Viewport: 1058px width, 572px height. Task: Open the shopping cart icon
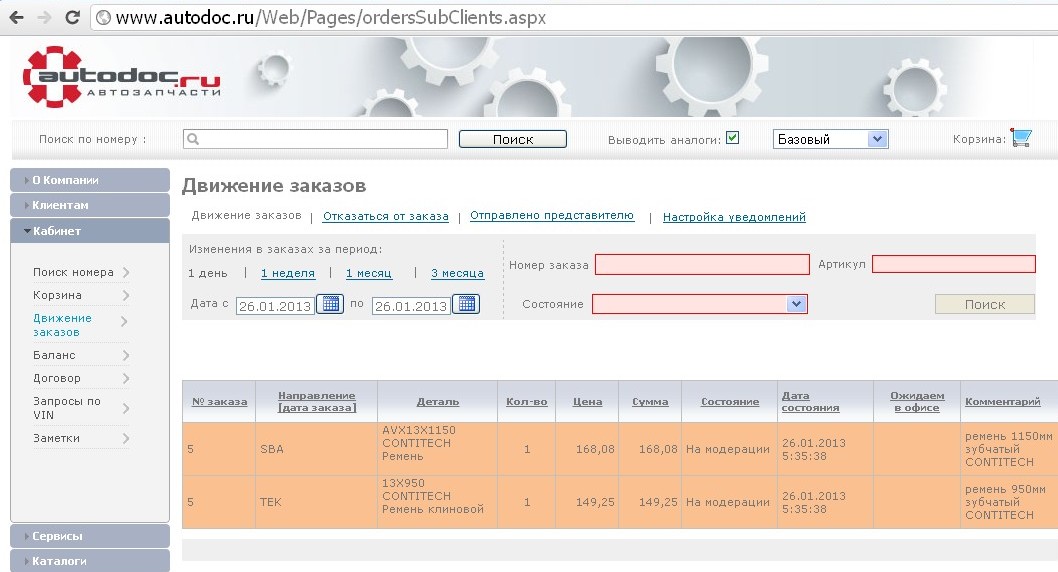1021,137
